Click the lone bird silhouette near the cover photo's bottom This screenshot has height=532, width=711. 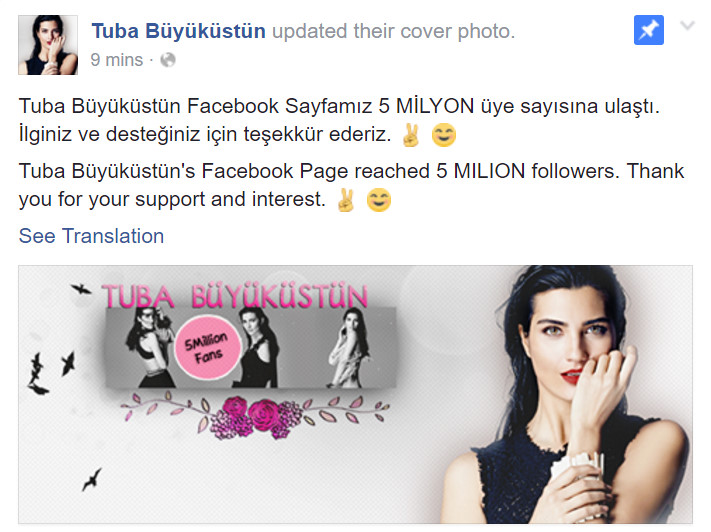tap(92, 479)
